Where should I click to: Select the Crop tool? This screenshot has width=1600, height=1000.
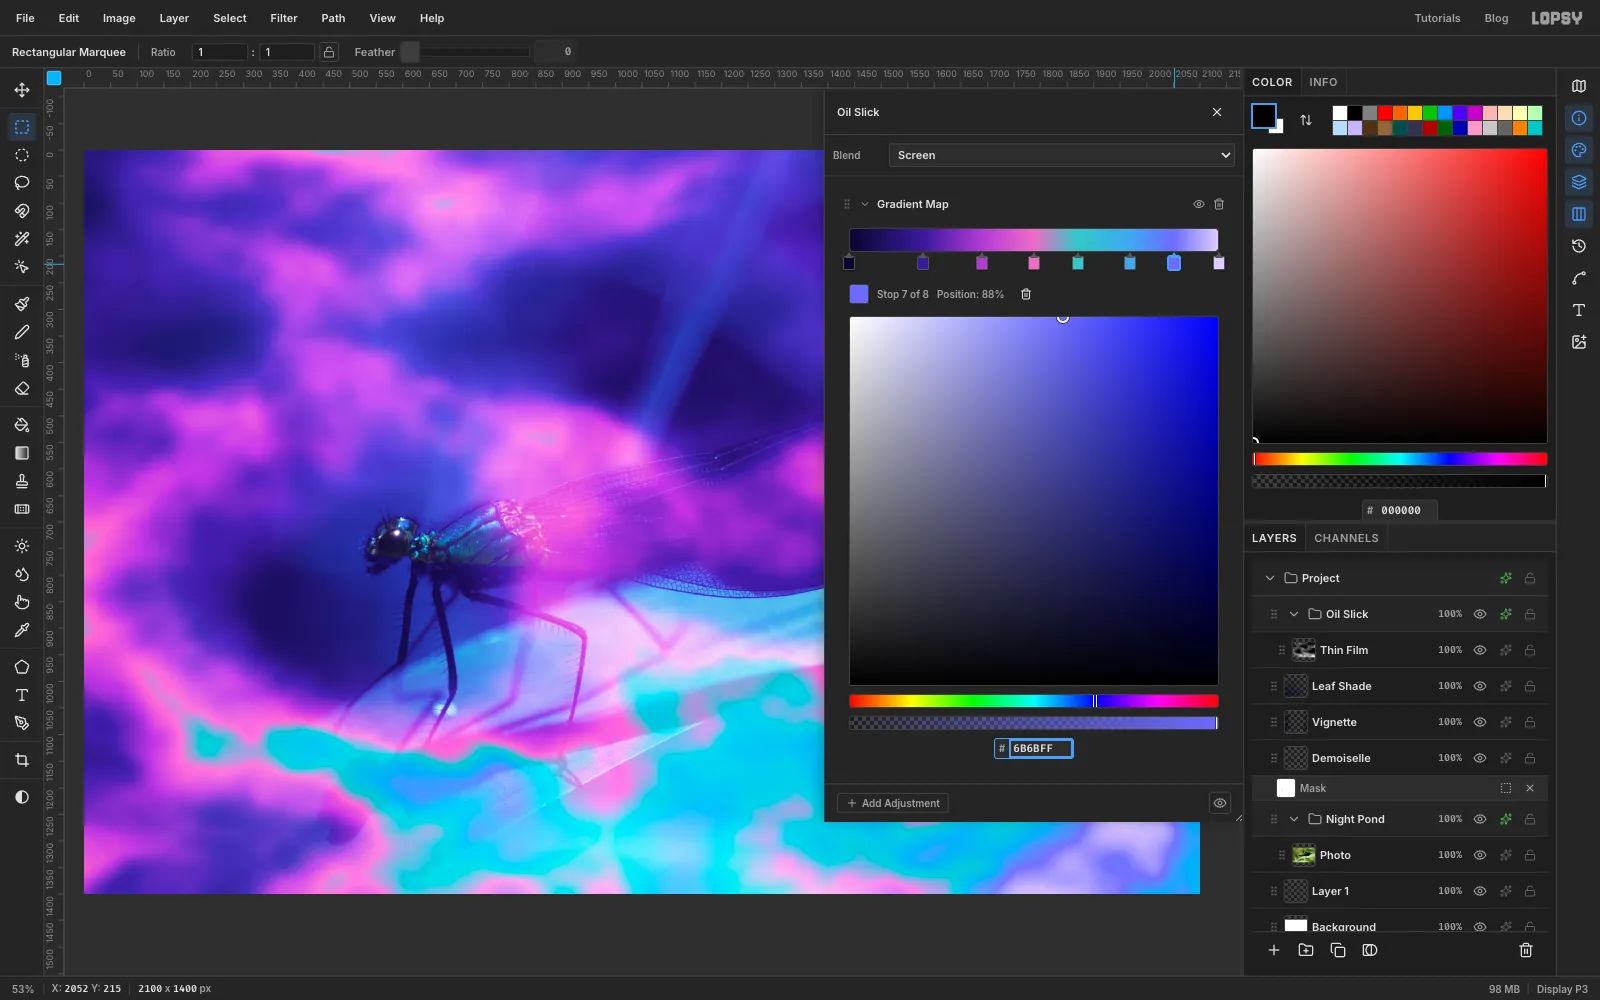(x=22, y=760)
